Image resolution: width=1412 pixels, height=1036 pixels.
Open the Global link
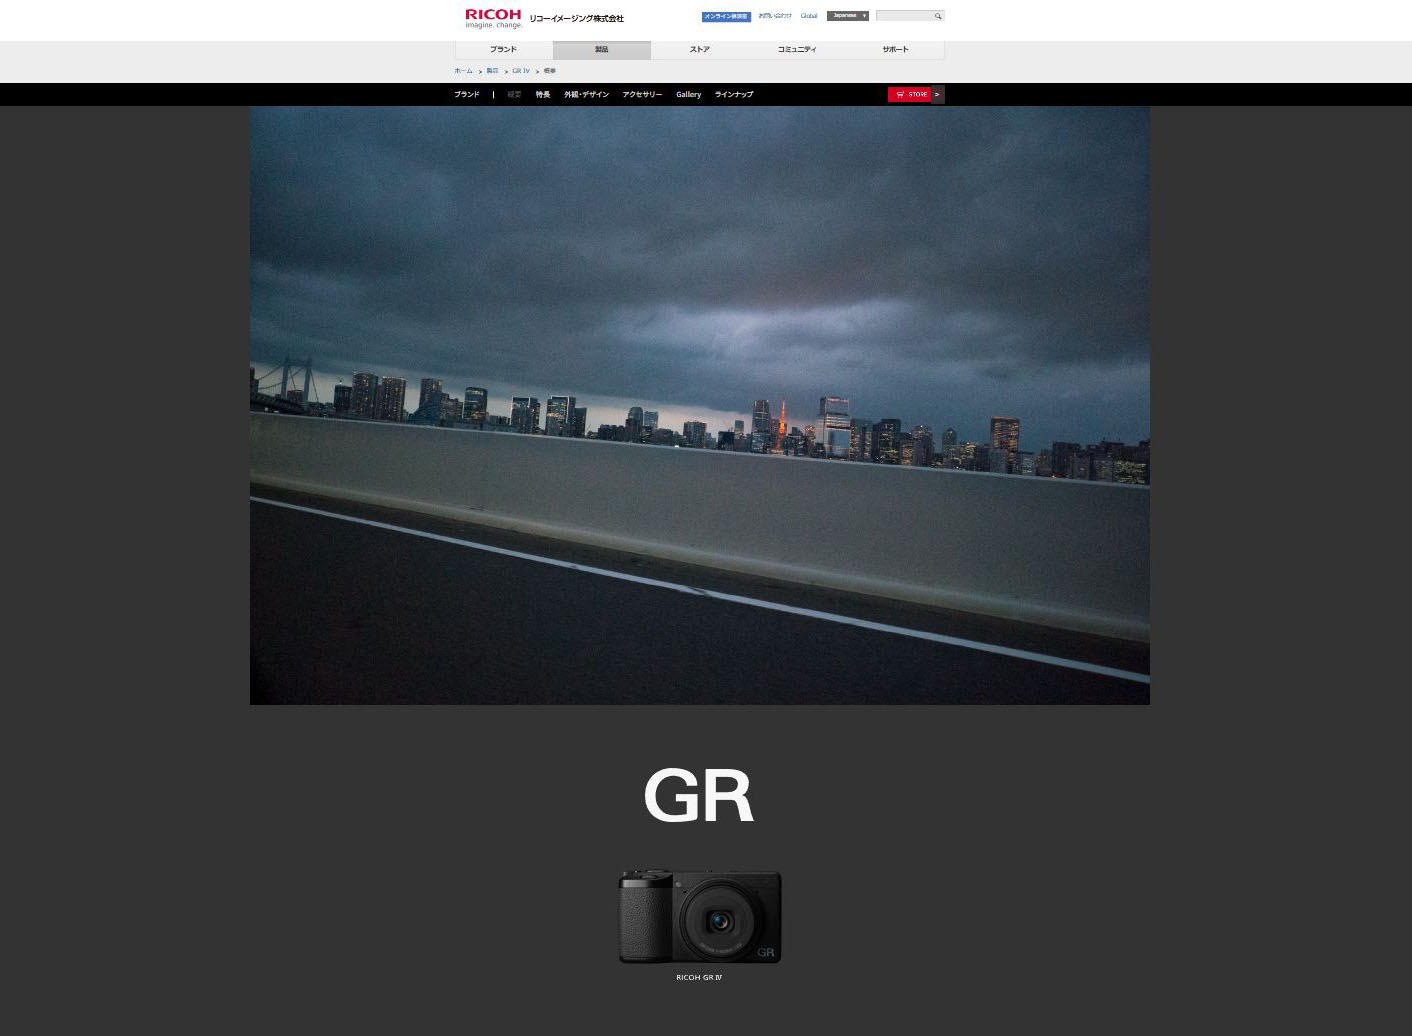(809, 16)
